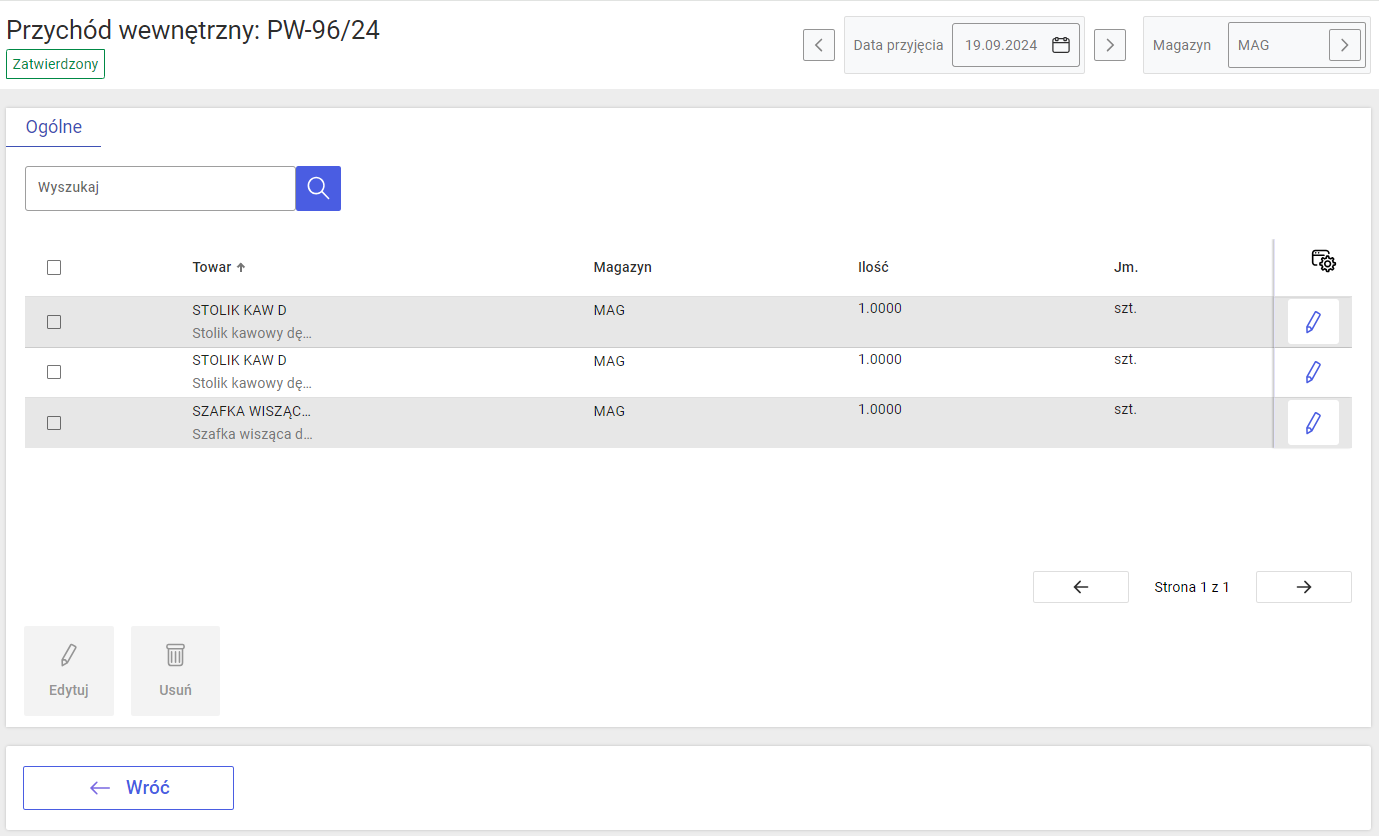The image size is (1379, 836).
Task: Click the Magazyn column header
Action: coord(622,267)
